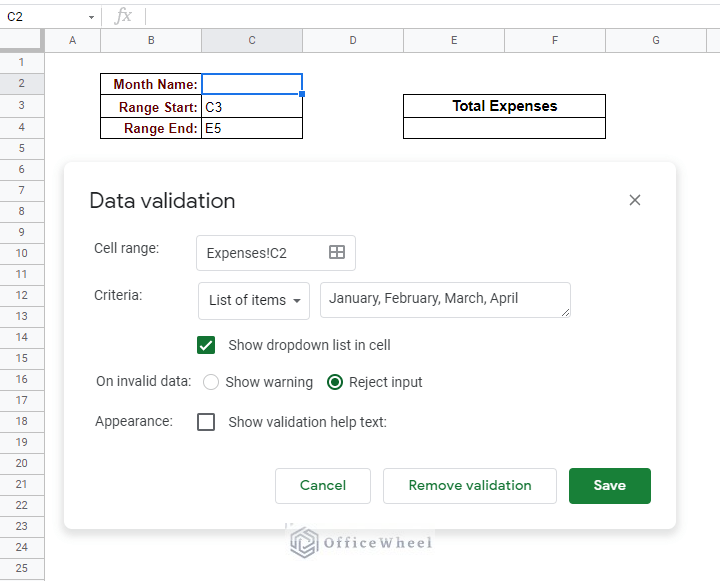This screenshot has height=581, width=720.
Task: Select the Reject input radio option
Action: click(335, 382)
